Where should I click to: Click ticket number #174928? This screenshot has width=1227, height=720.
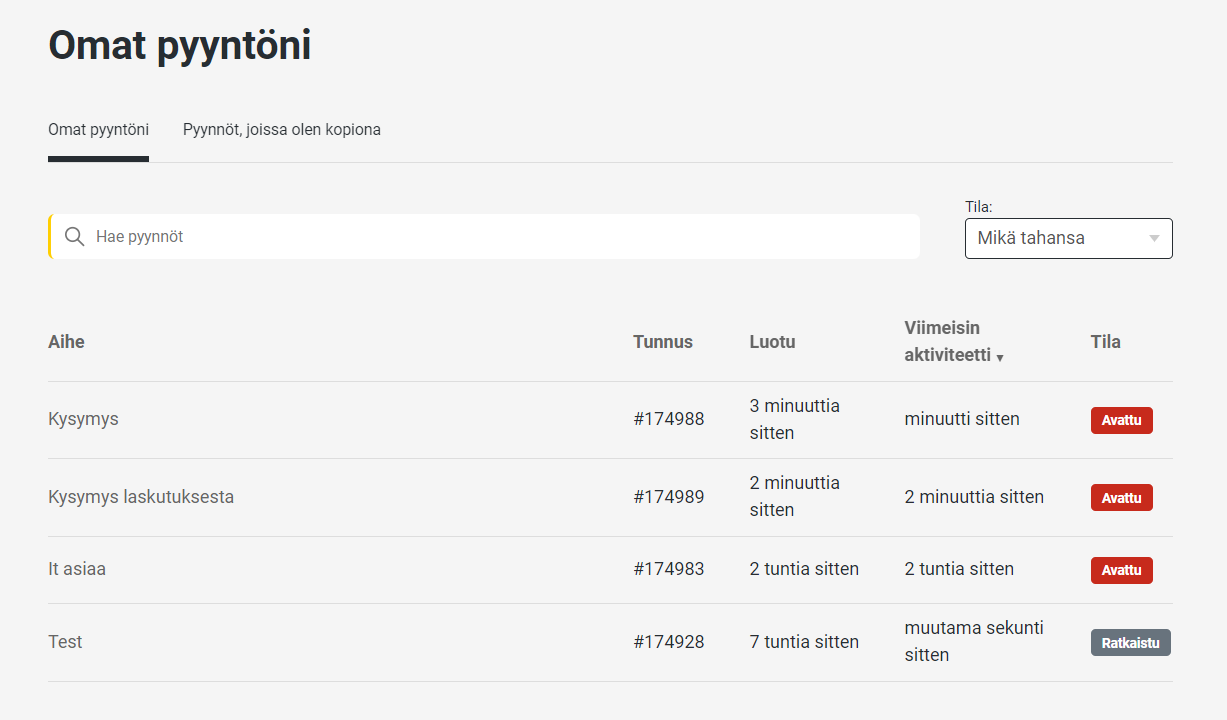pos(668,642)
